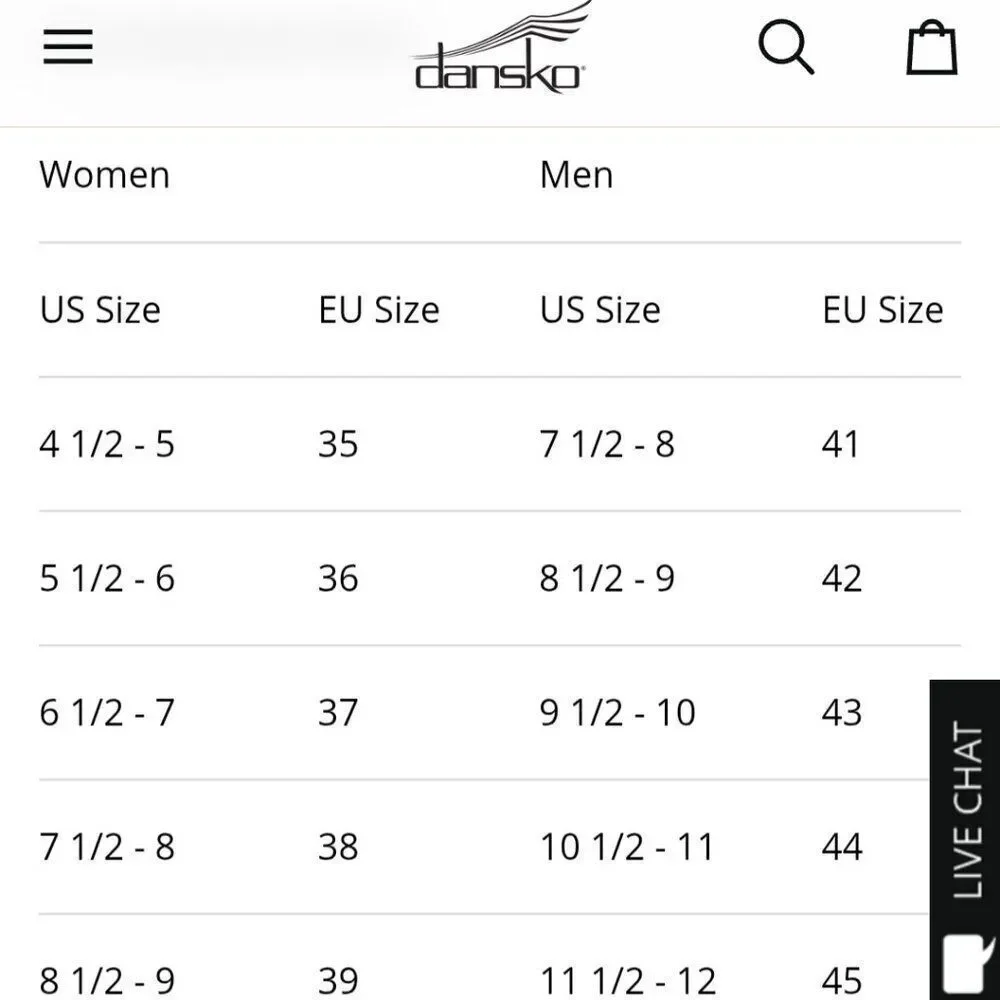The image size is (1000, 1000).
Task: Open the shopping bag cart
Action: (932, 48)
